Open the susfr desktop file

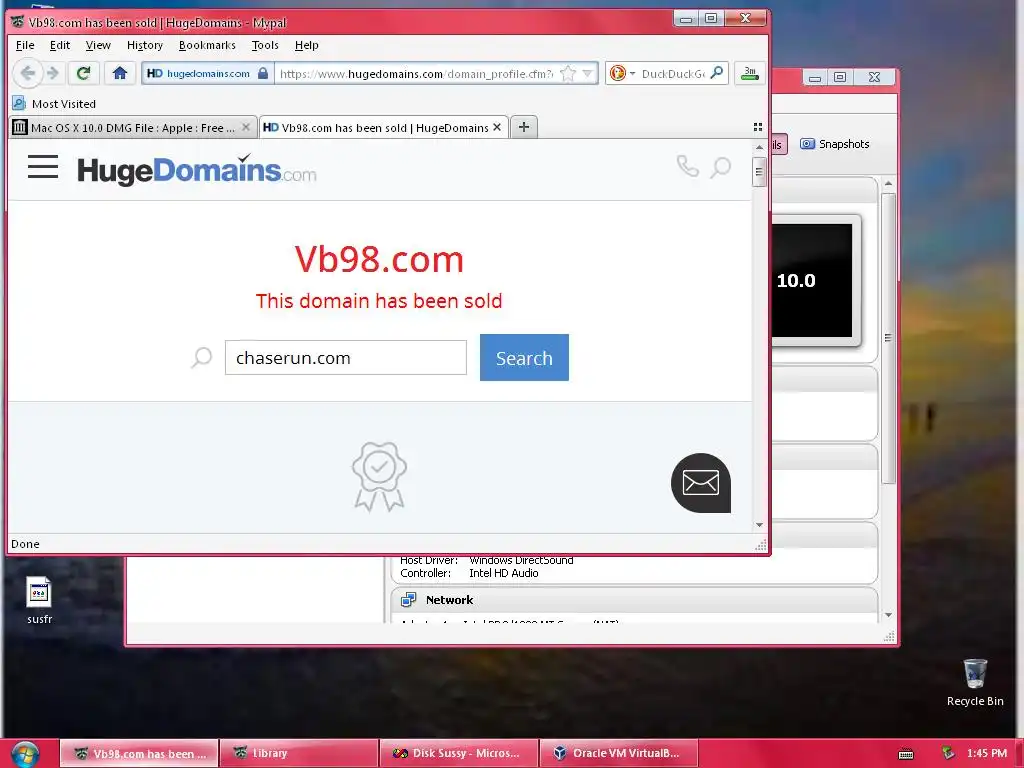(39, 600)
